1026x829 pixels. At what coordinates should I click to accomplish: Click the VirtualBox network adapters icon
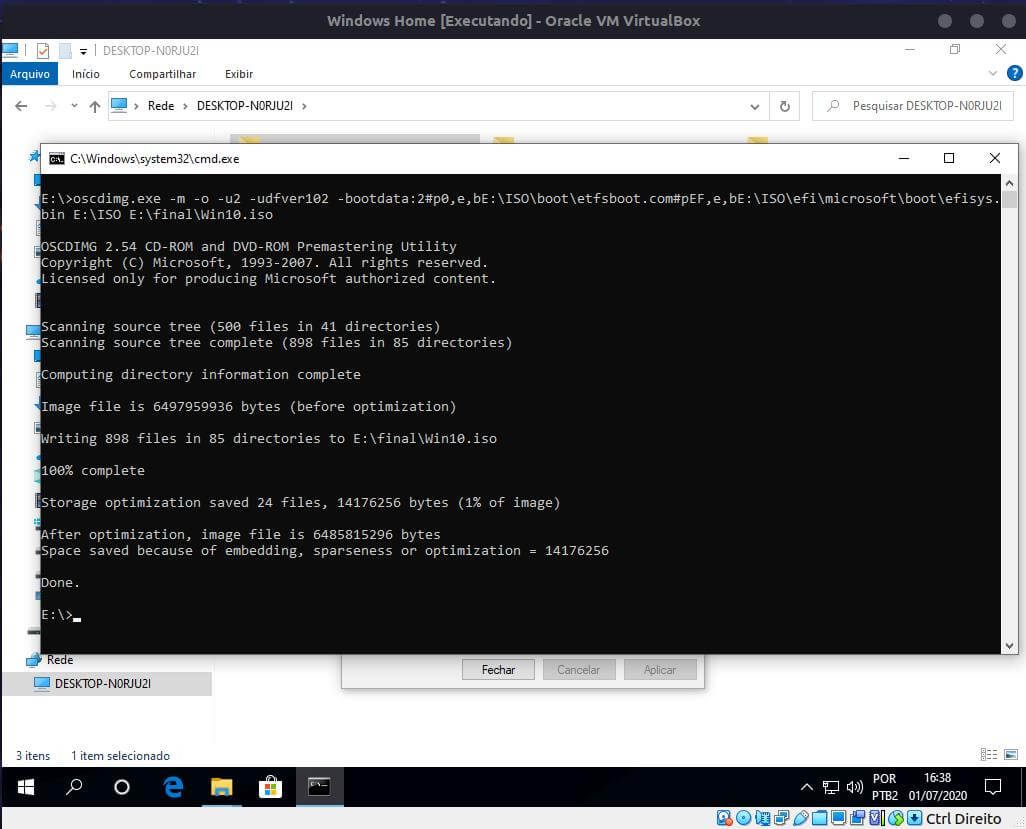[781, 818]
